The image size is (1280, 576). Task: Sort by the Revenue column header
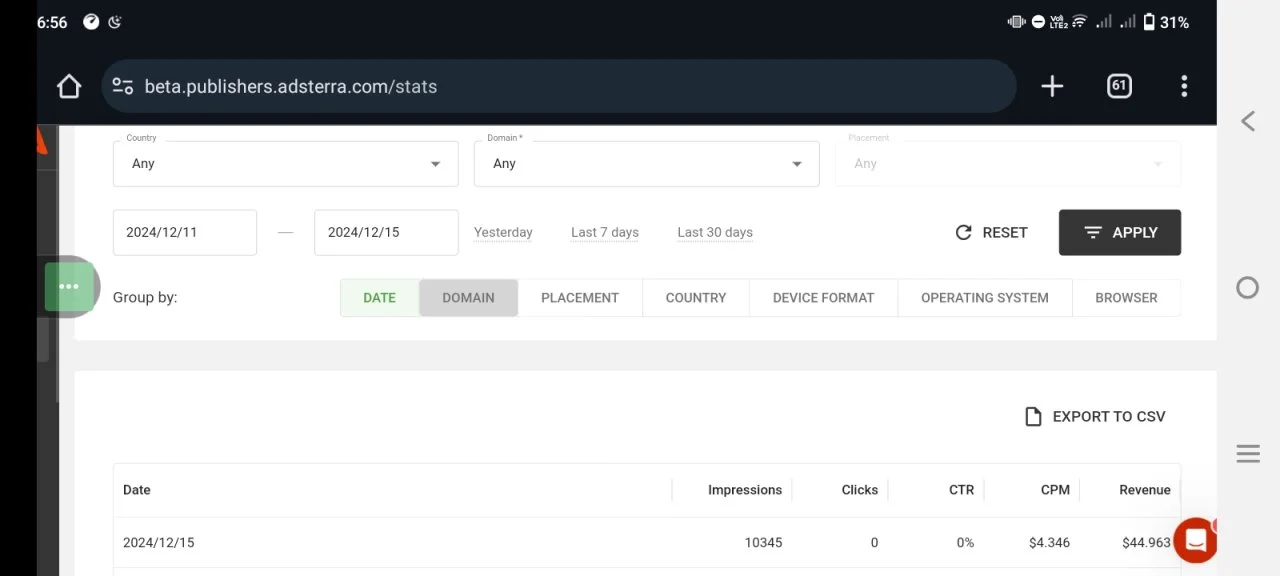click(1145, 490)
